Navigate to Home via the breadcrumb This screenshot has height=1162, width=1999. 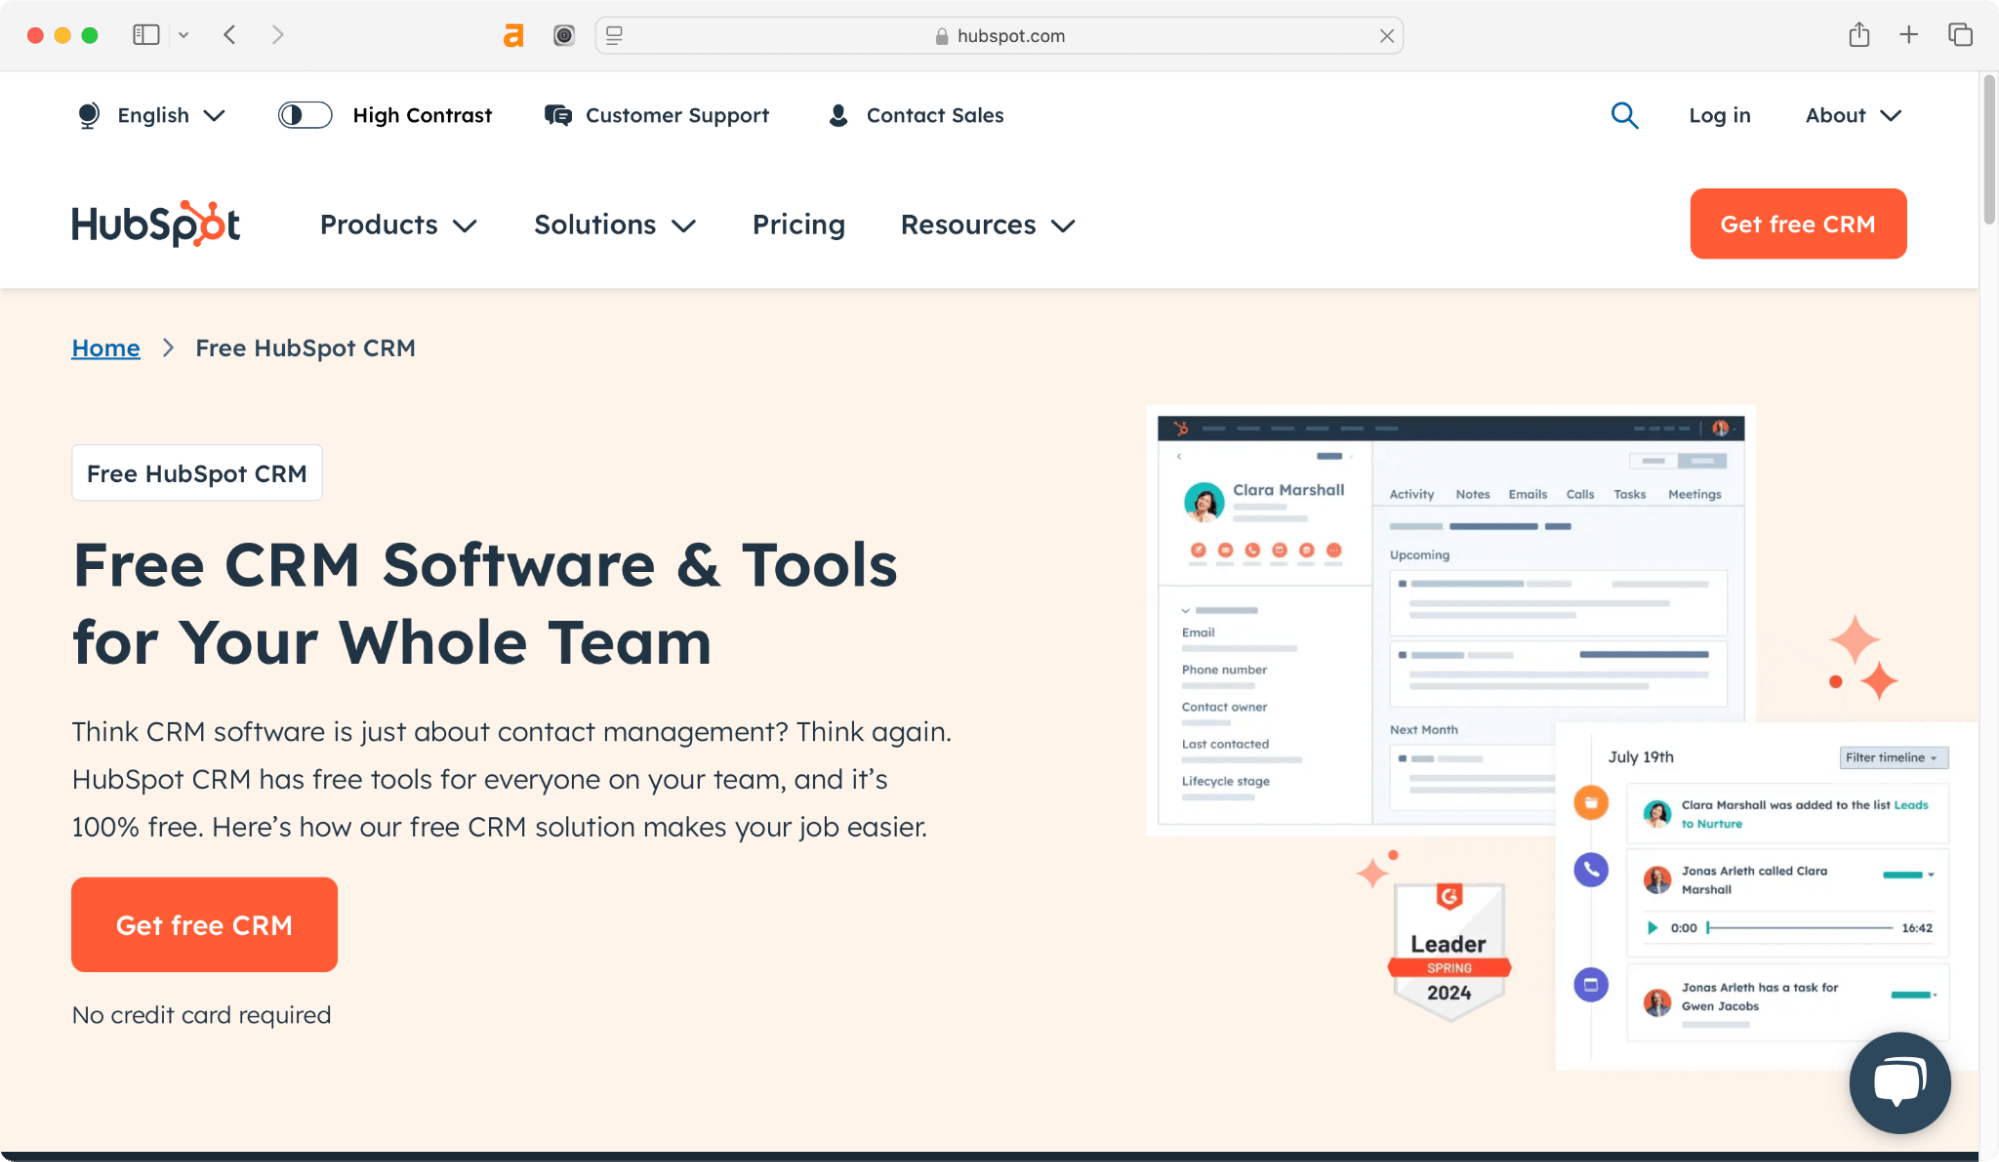[x=105, y=347]
